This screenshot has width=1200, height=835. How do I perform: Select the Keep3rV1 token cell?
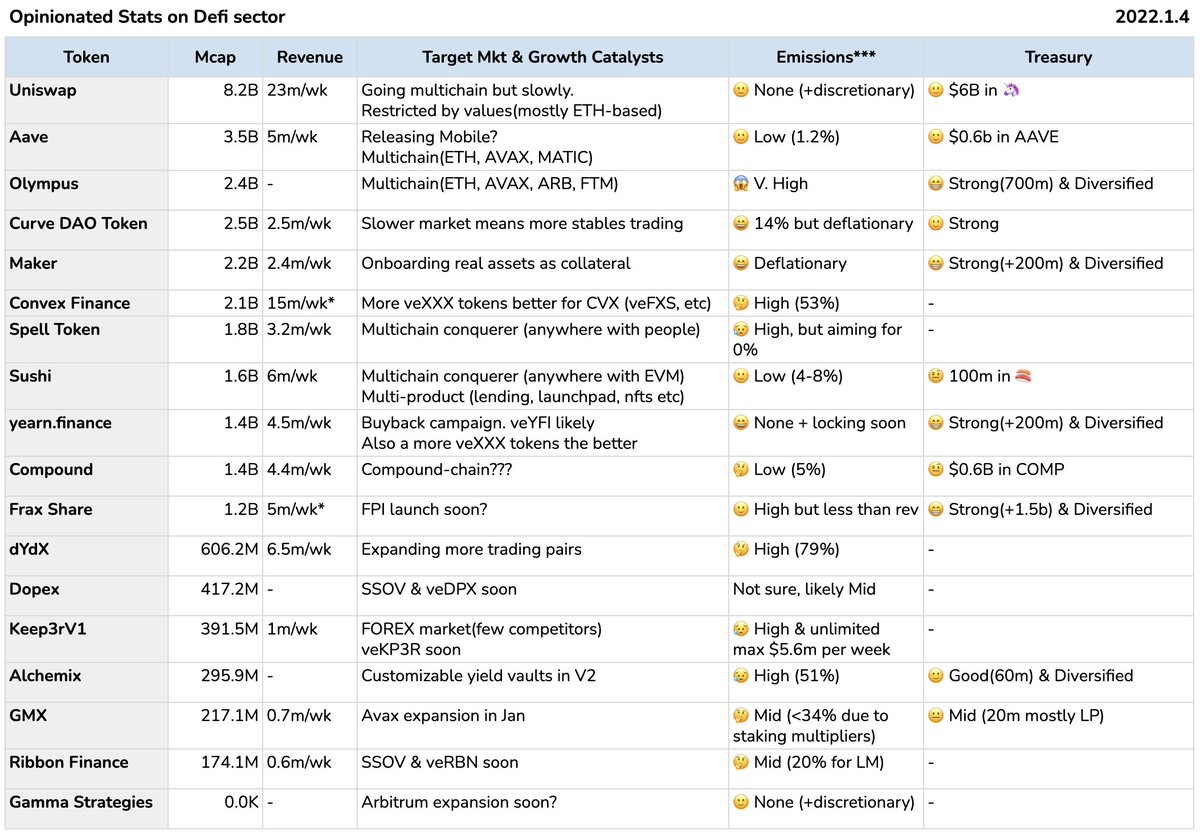click(86, 639)
